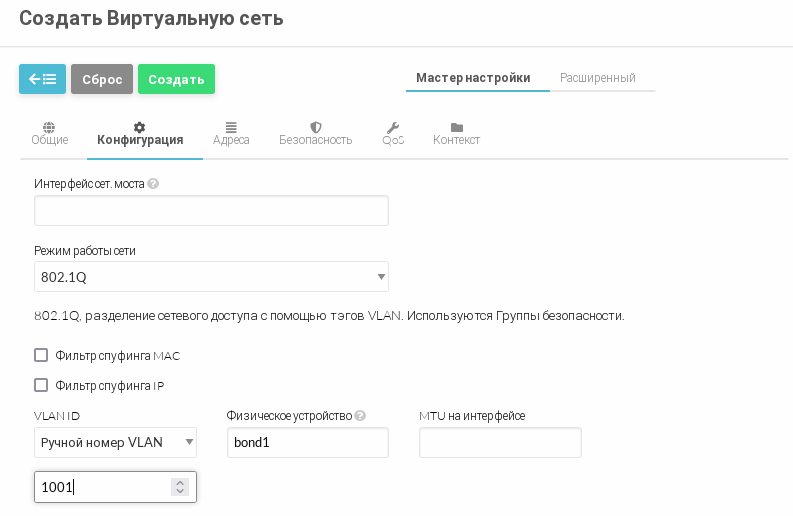Open the VLAN ID mode dropdown
793x516 pixels.
click(x=115, y=442)
